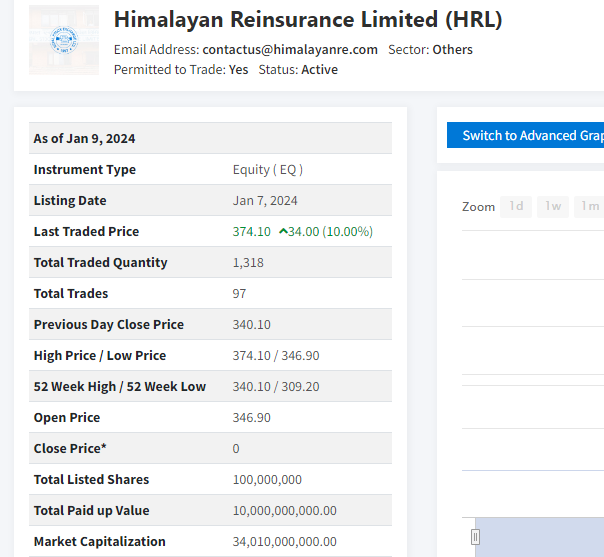Image resolution: width=604 pixels, height=557 pixels.
Task: Click the green up-arrow price change icon
Action: coord(283,232)
